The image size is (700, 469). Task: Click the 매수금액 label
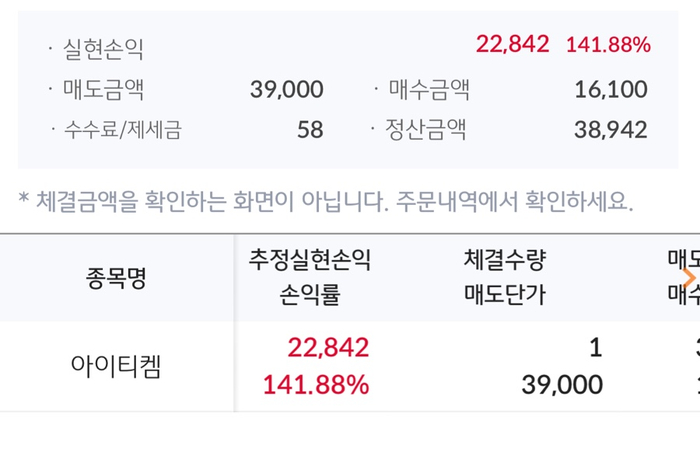point(430,89)
